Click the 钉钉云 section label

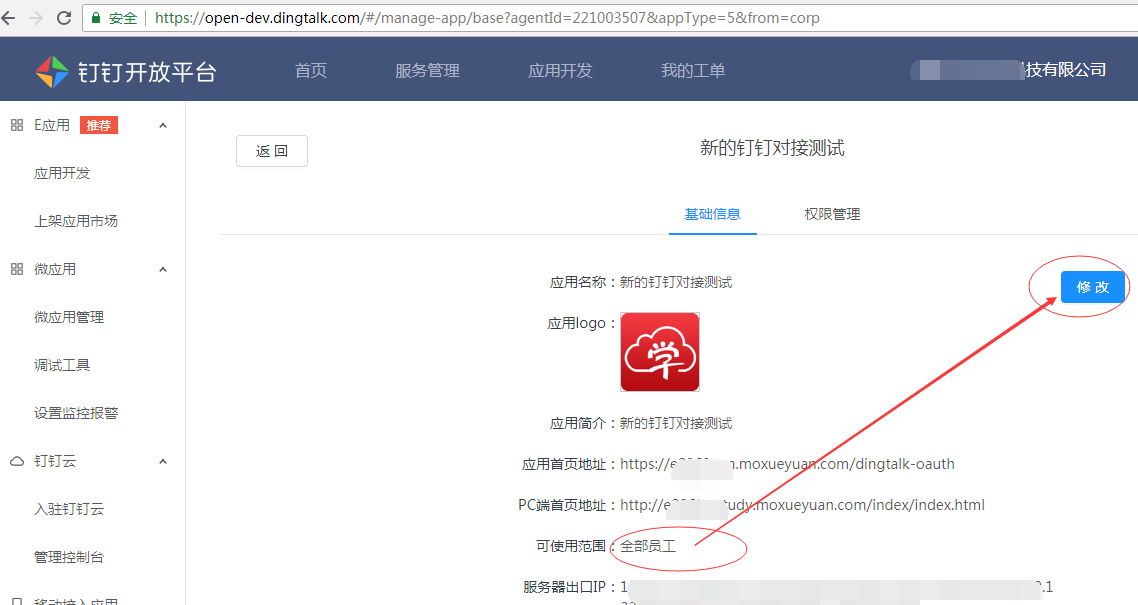(x=55, y=461)
